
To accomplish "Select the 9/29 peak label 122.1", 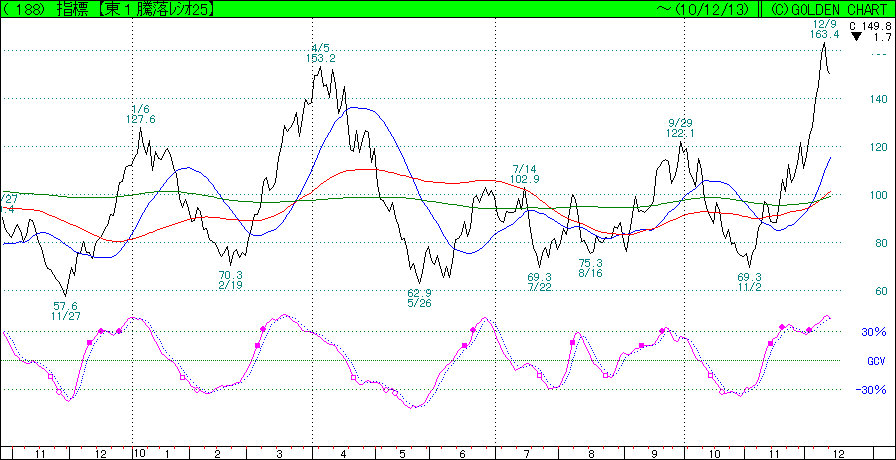I will tap(681, 133).
